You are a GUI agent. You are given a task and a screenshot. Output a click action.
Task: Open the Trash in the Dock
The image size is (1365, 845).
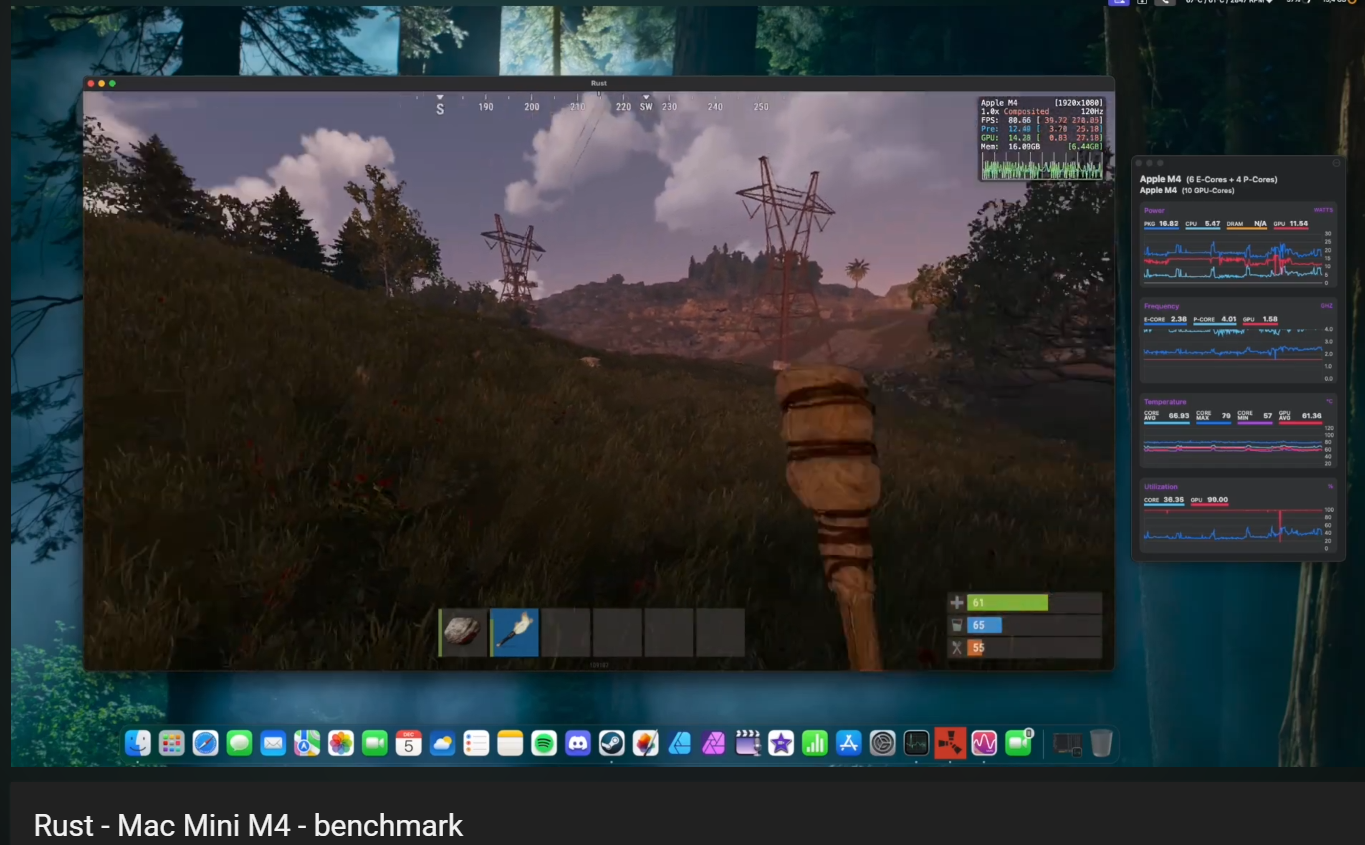(x=1101, y=743)
